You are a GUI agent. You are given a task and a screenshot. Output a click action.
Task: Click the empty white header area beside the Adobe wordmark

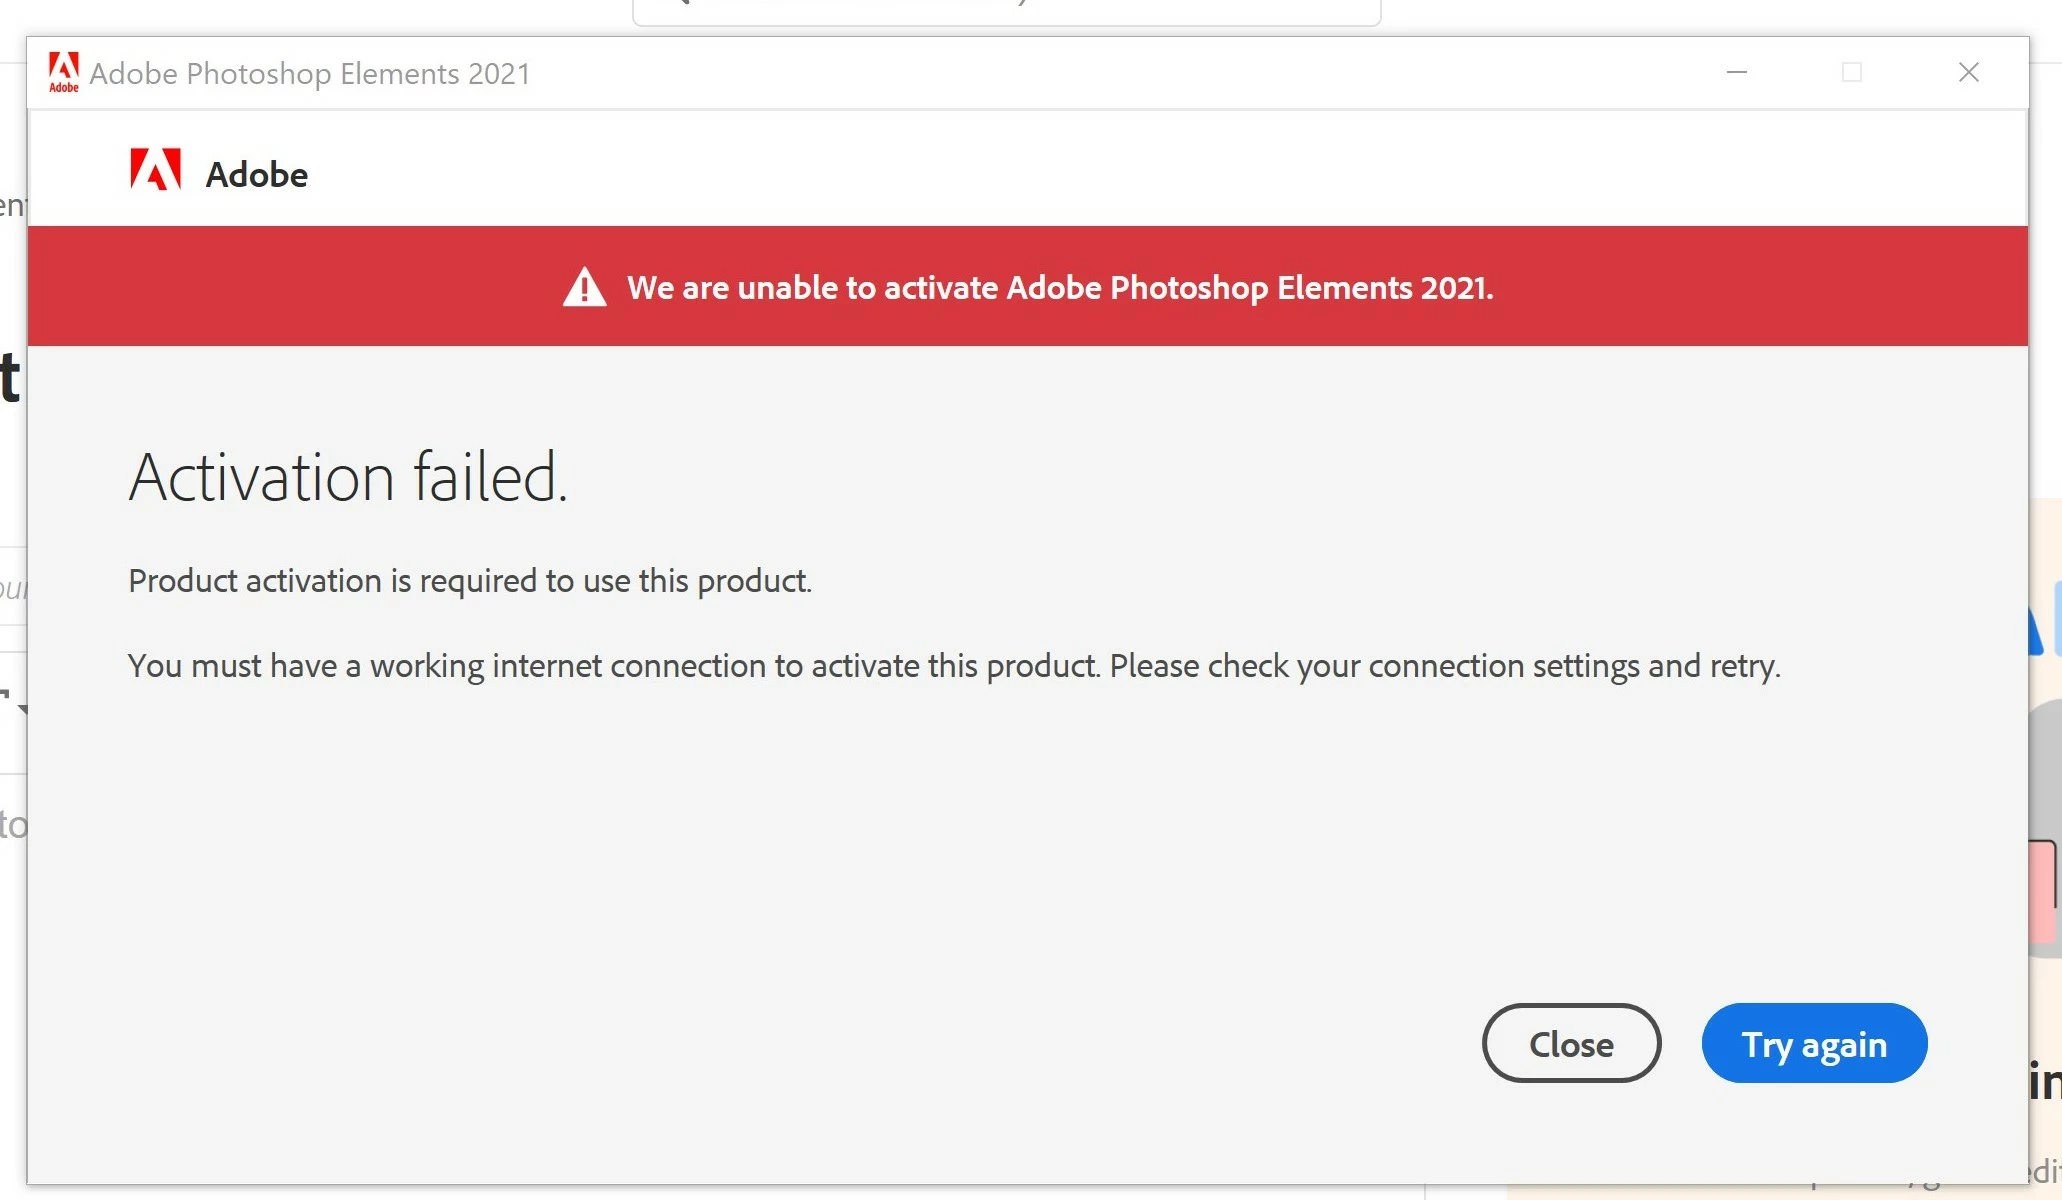click(1100, 170)
